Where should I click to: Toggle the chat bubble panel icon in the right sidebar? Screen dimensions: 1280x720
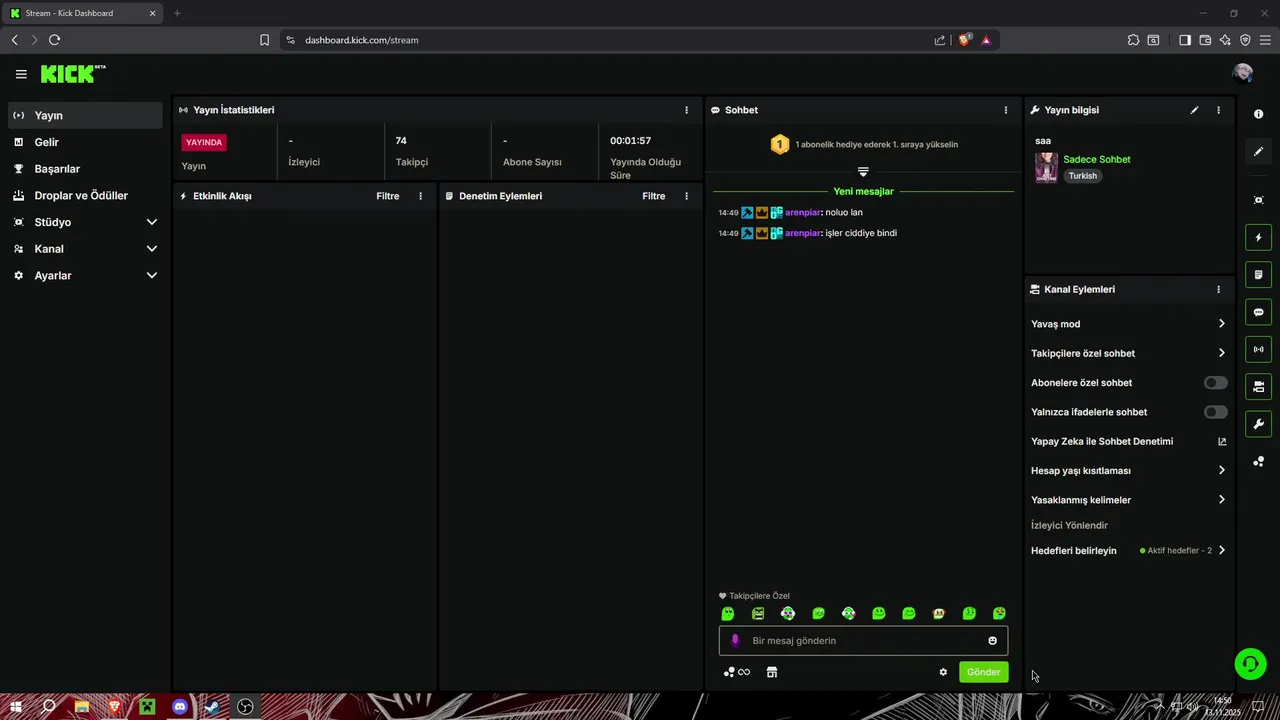pyautogui.click(x=1258, y=312)
